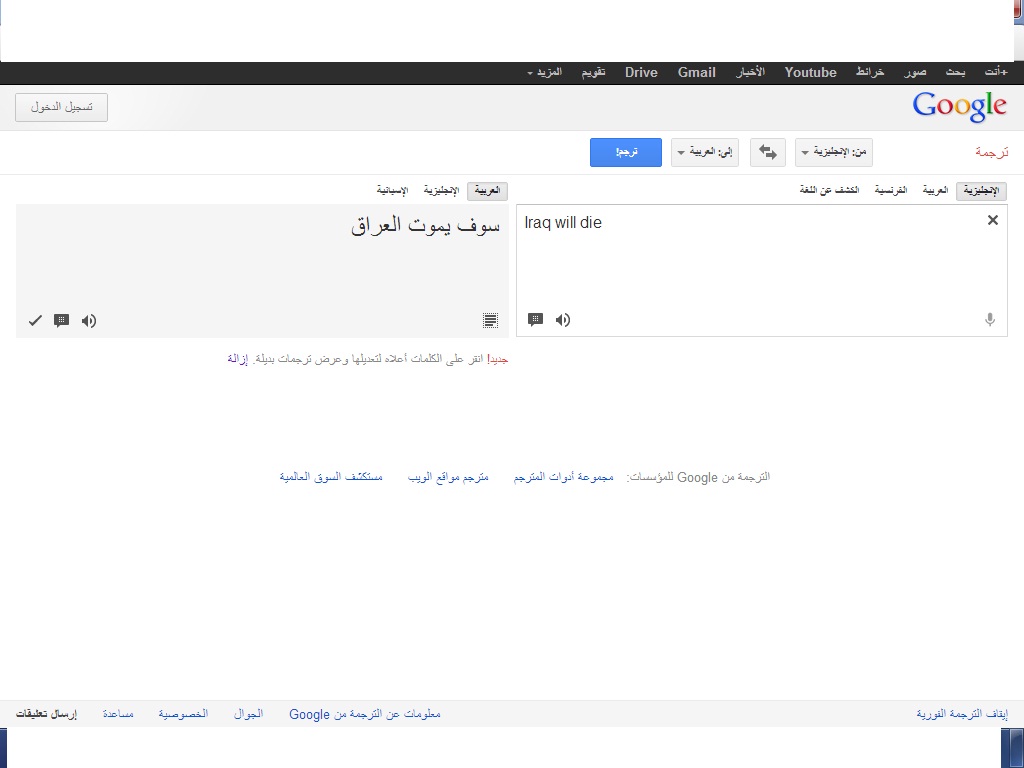This screenshot has width=1024, height=768.
Task: Click the swap languages arrows icon
Action: 767,152
